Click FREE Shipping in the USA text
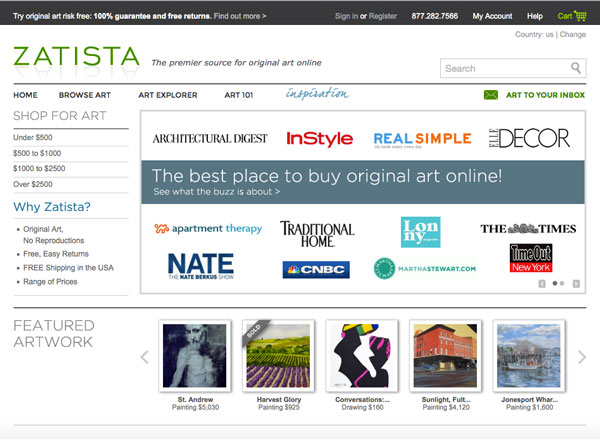The image size is (600, 439). coord(68,268)
